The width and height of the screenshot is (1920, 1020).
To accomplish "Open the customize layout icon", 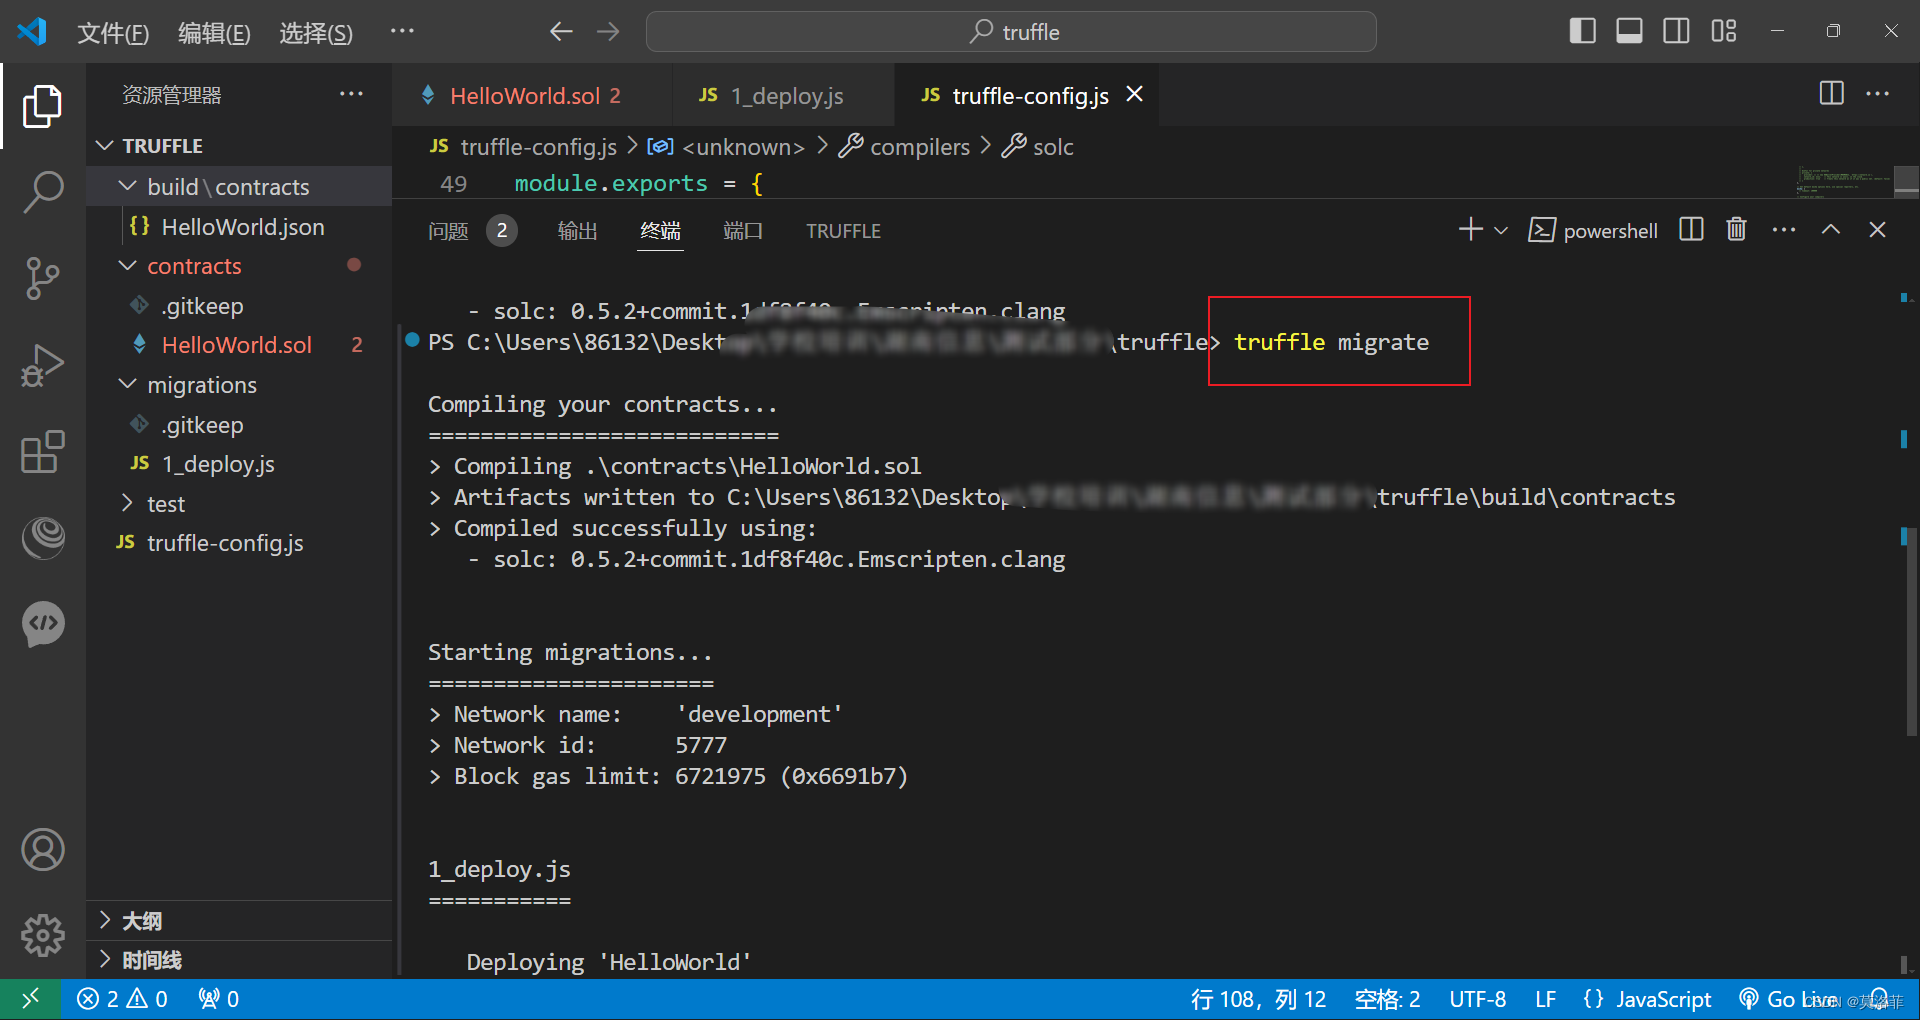I will (x=1724, y=31).
